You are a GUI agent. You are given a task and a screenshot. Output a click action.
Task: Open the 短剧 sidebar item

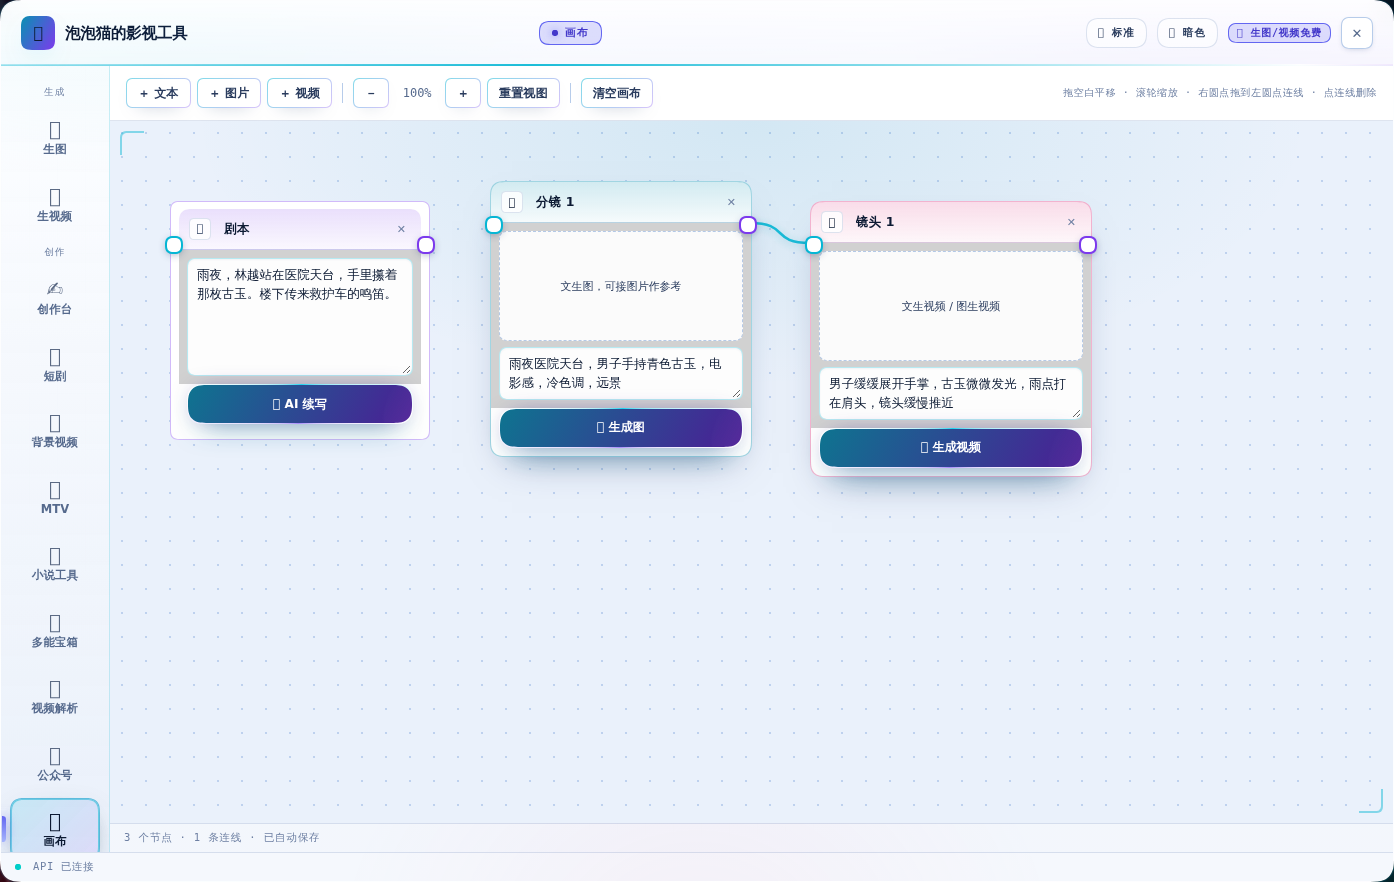click(x=55, y=365)
